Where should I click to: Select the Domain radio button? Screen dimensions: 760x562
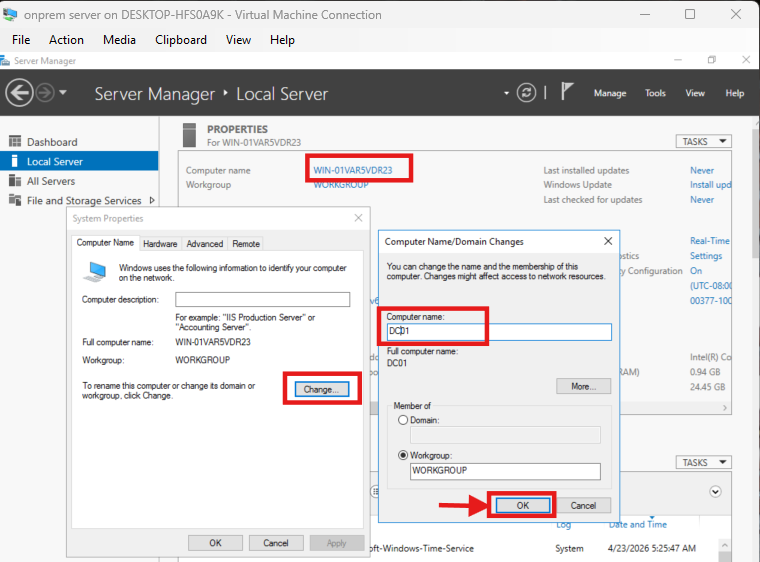[403, 421]
